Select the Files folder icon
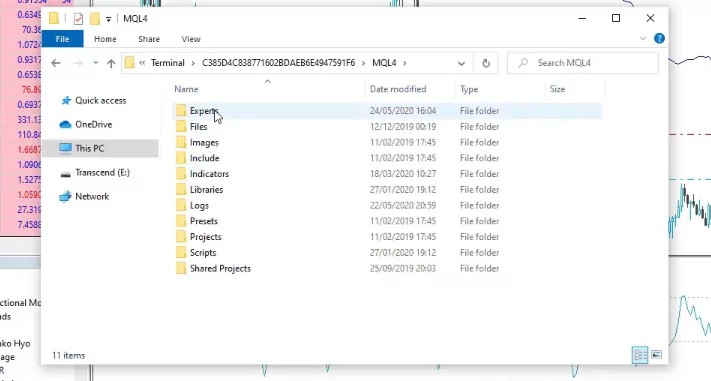This screenshot has height=381, width=711. click(x=181, y=127)
